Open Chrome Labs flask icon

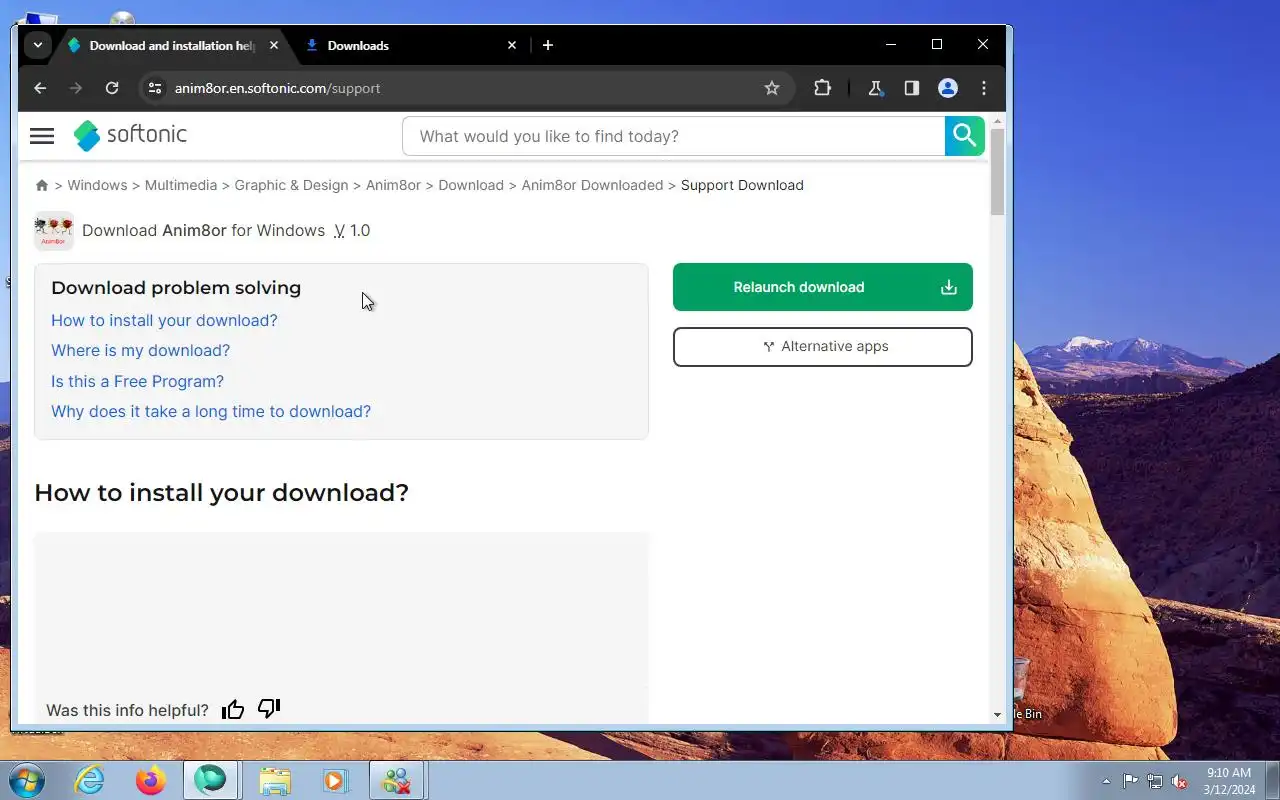pyautogui.click(x=876, y=88)
